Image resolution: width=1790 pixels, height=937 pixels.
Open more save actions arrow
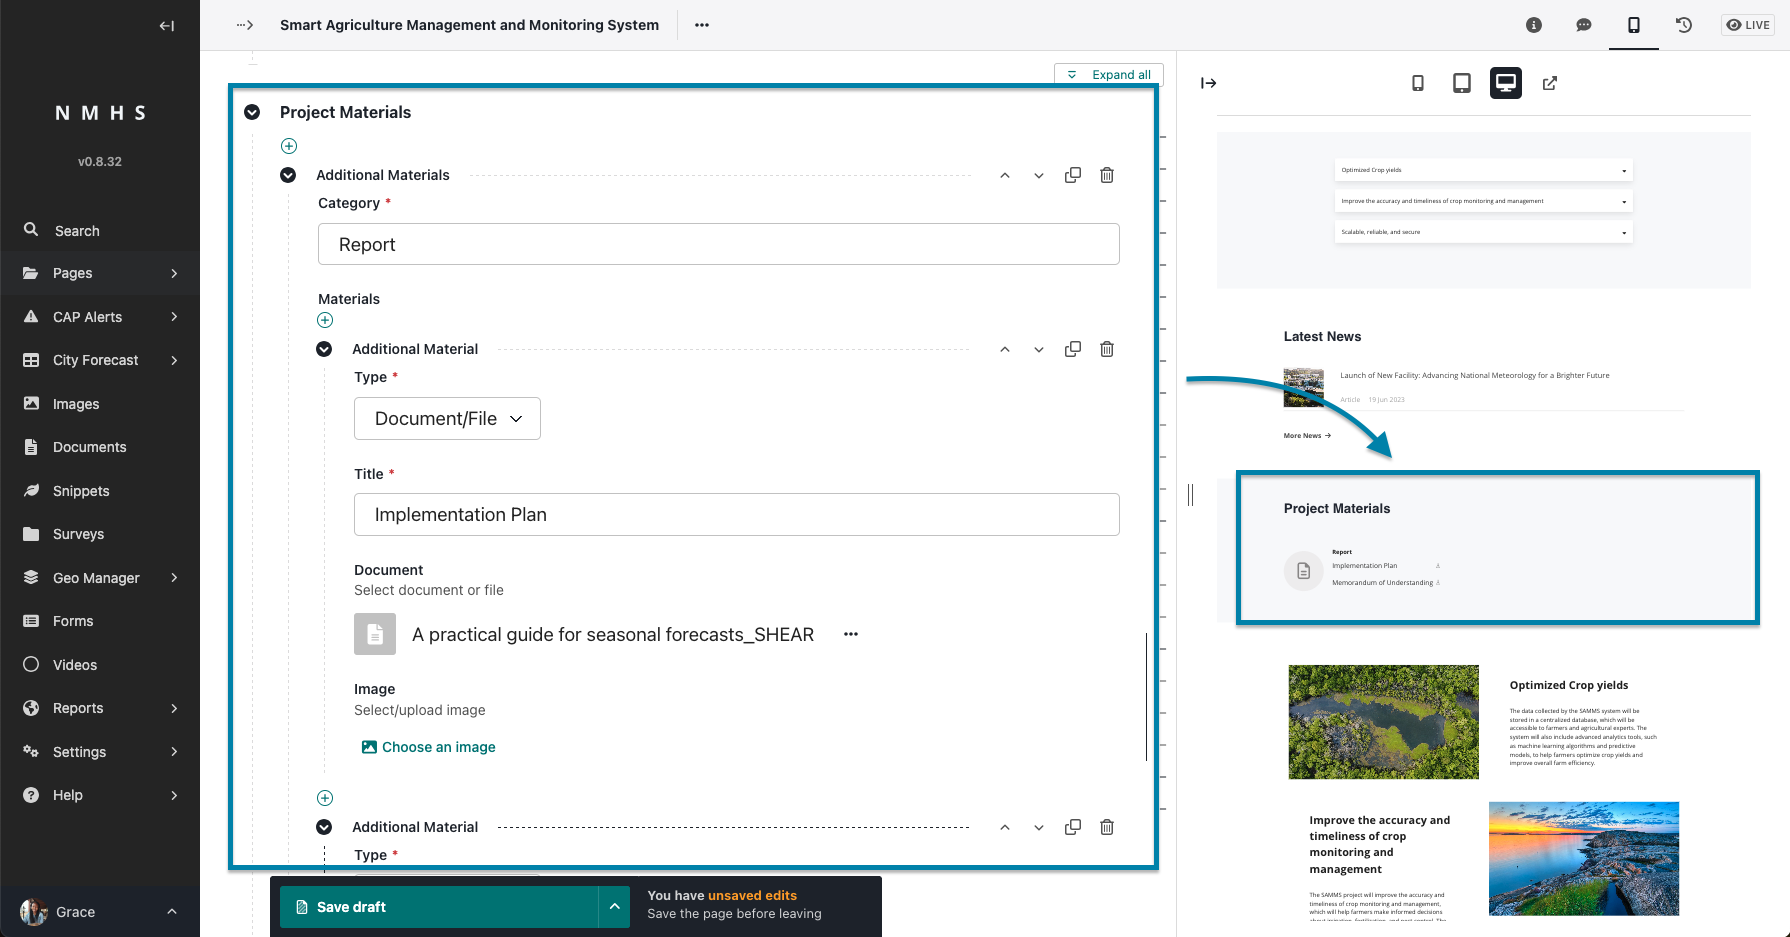[x=615, y=907]
